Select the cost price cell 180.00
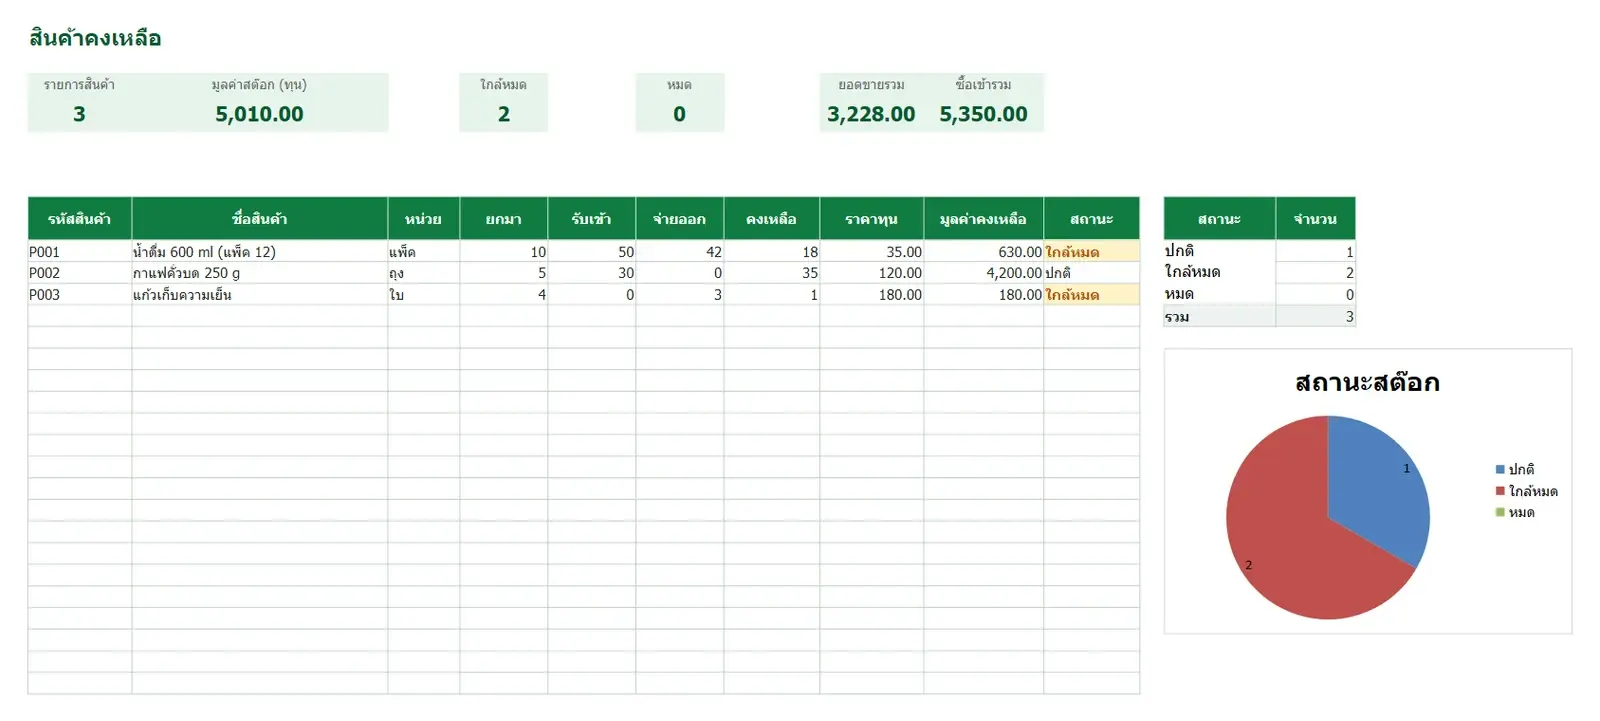1600x721 pixels. [872, 295]
